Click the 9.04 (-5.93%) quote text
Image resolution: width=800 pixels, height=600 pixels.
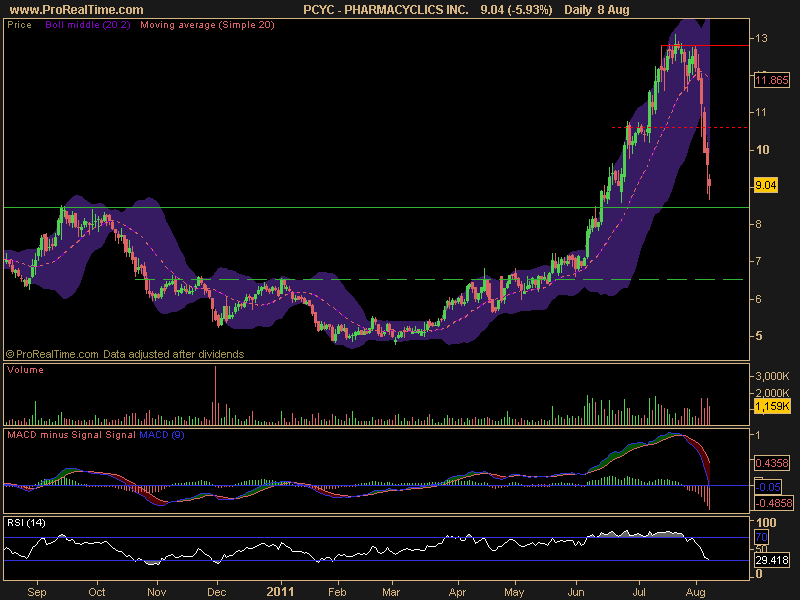point(516,10)
